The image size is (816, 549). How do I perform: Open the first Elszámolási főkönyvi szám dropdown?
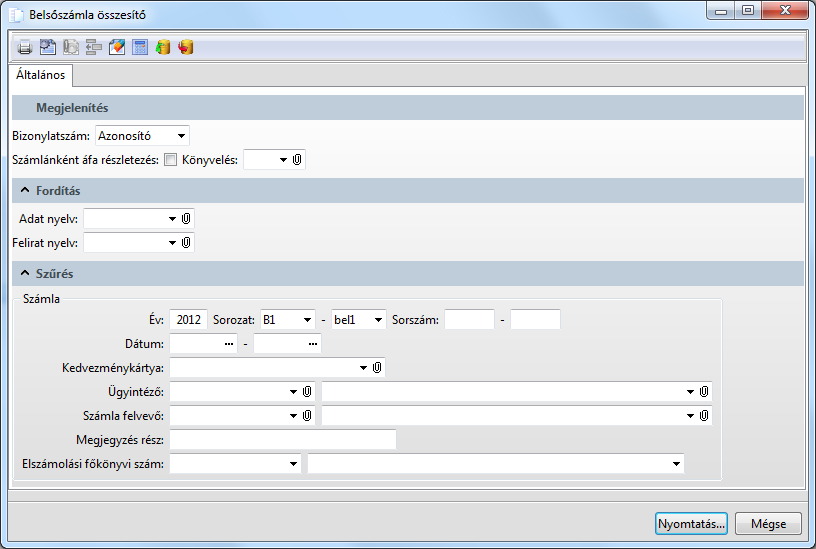[x=294, y=464]
